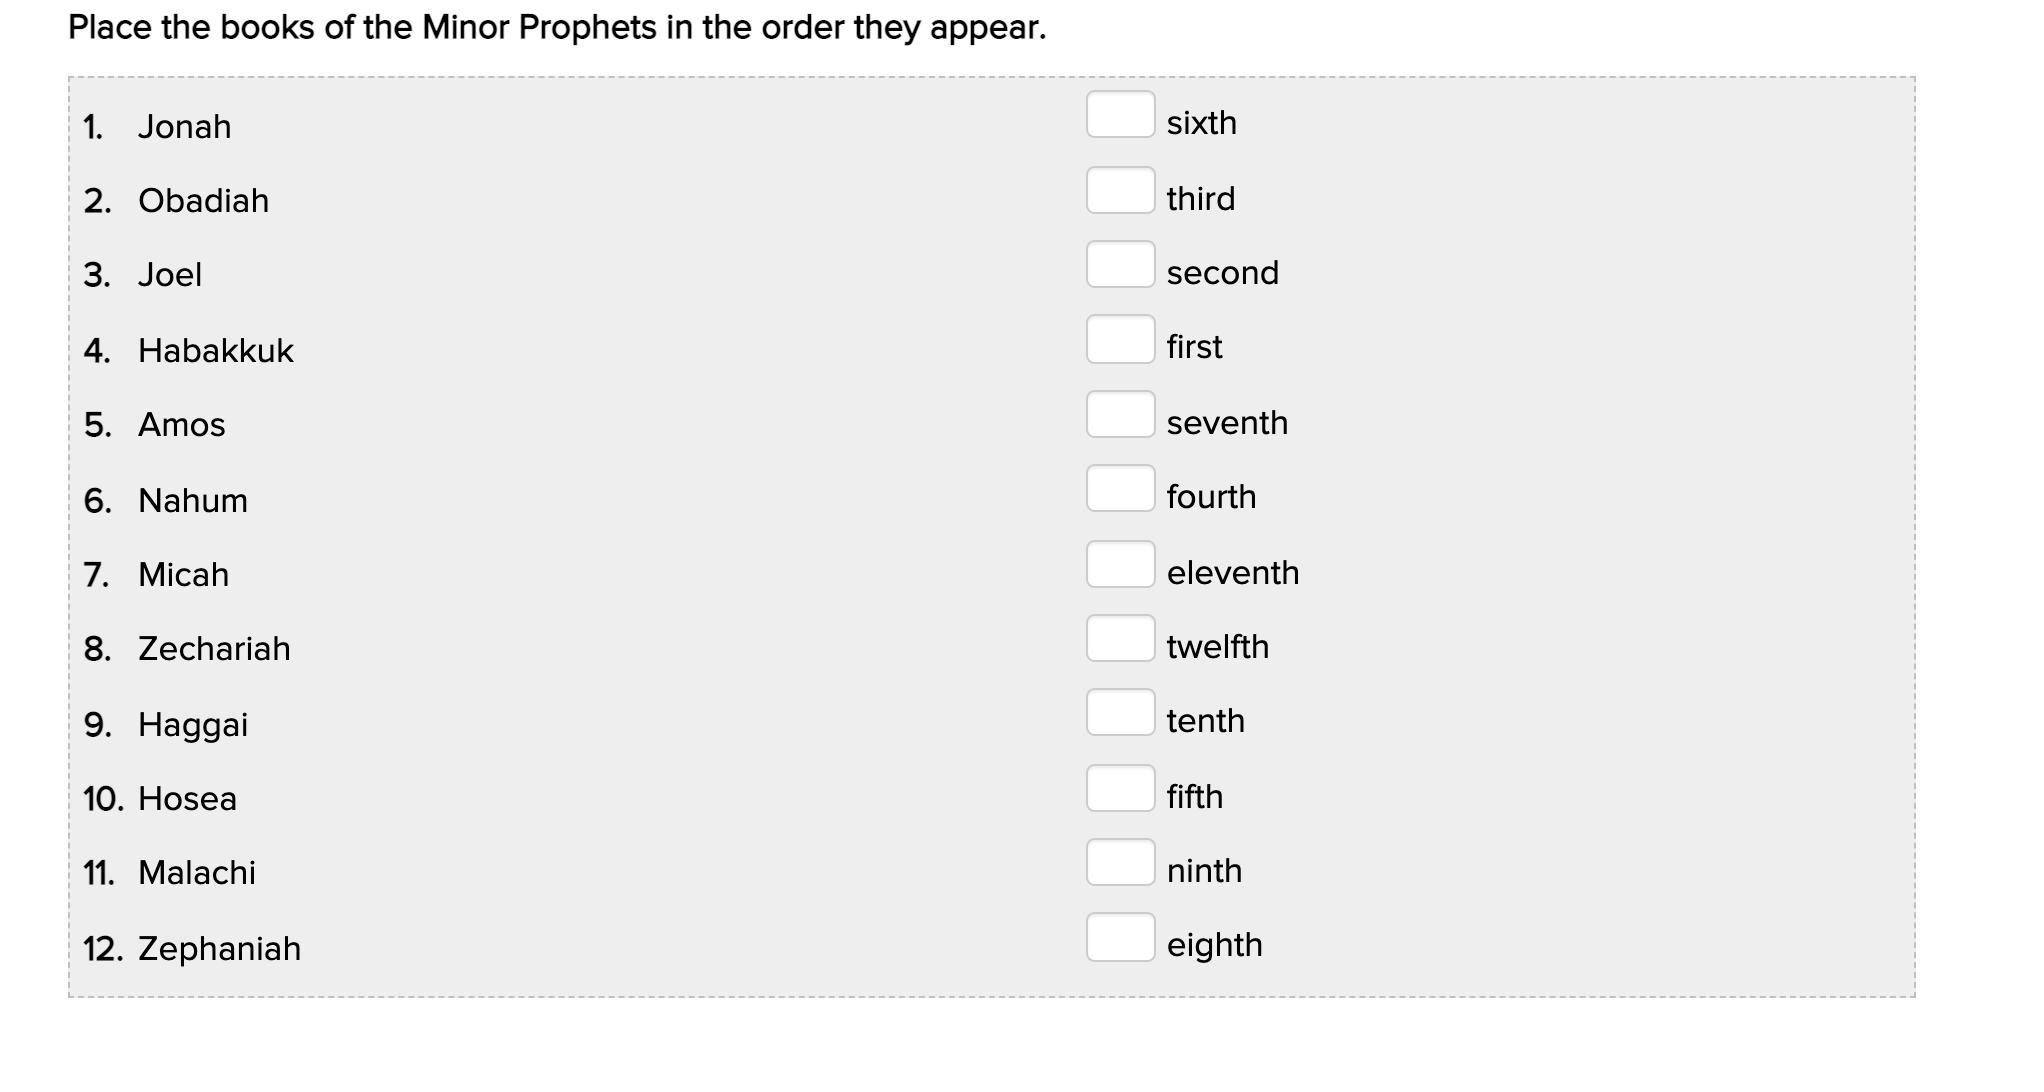
Task: Click the answer field beside "seventh"
Action: [x=1120, y=414]
